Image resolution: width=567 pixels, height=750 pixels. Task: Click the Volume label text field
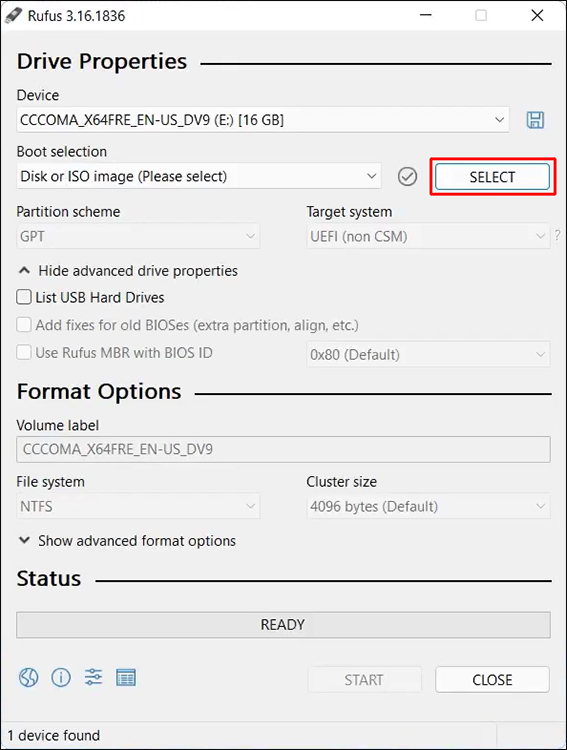coord(283,449)
